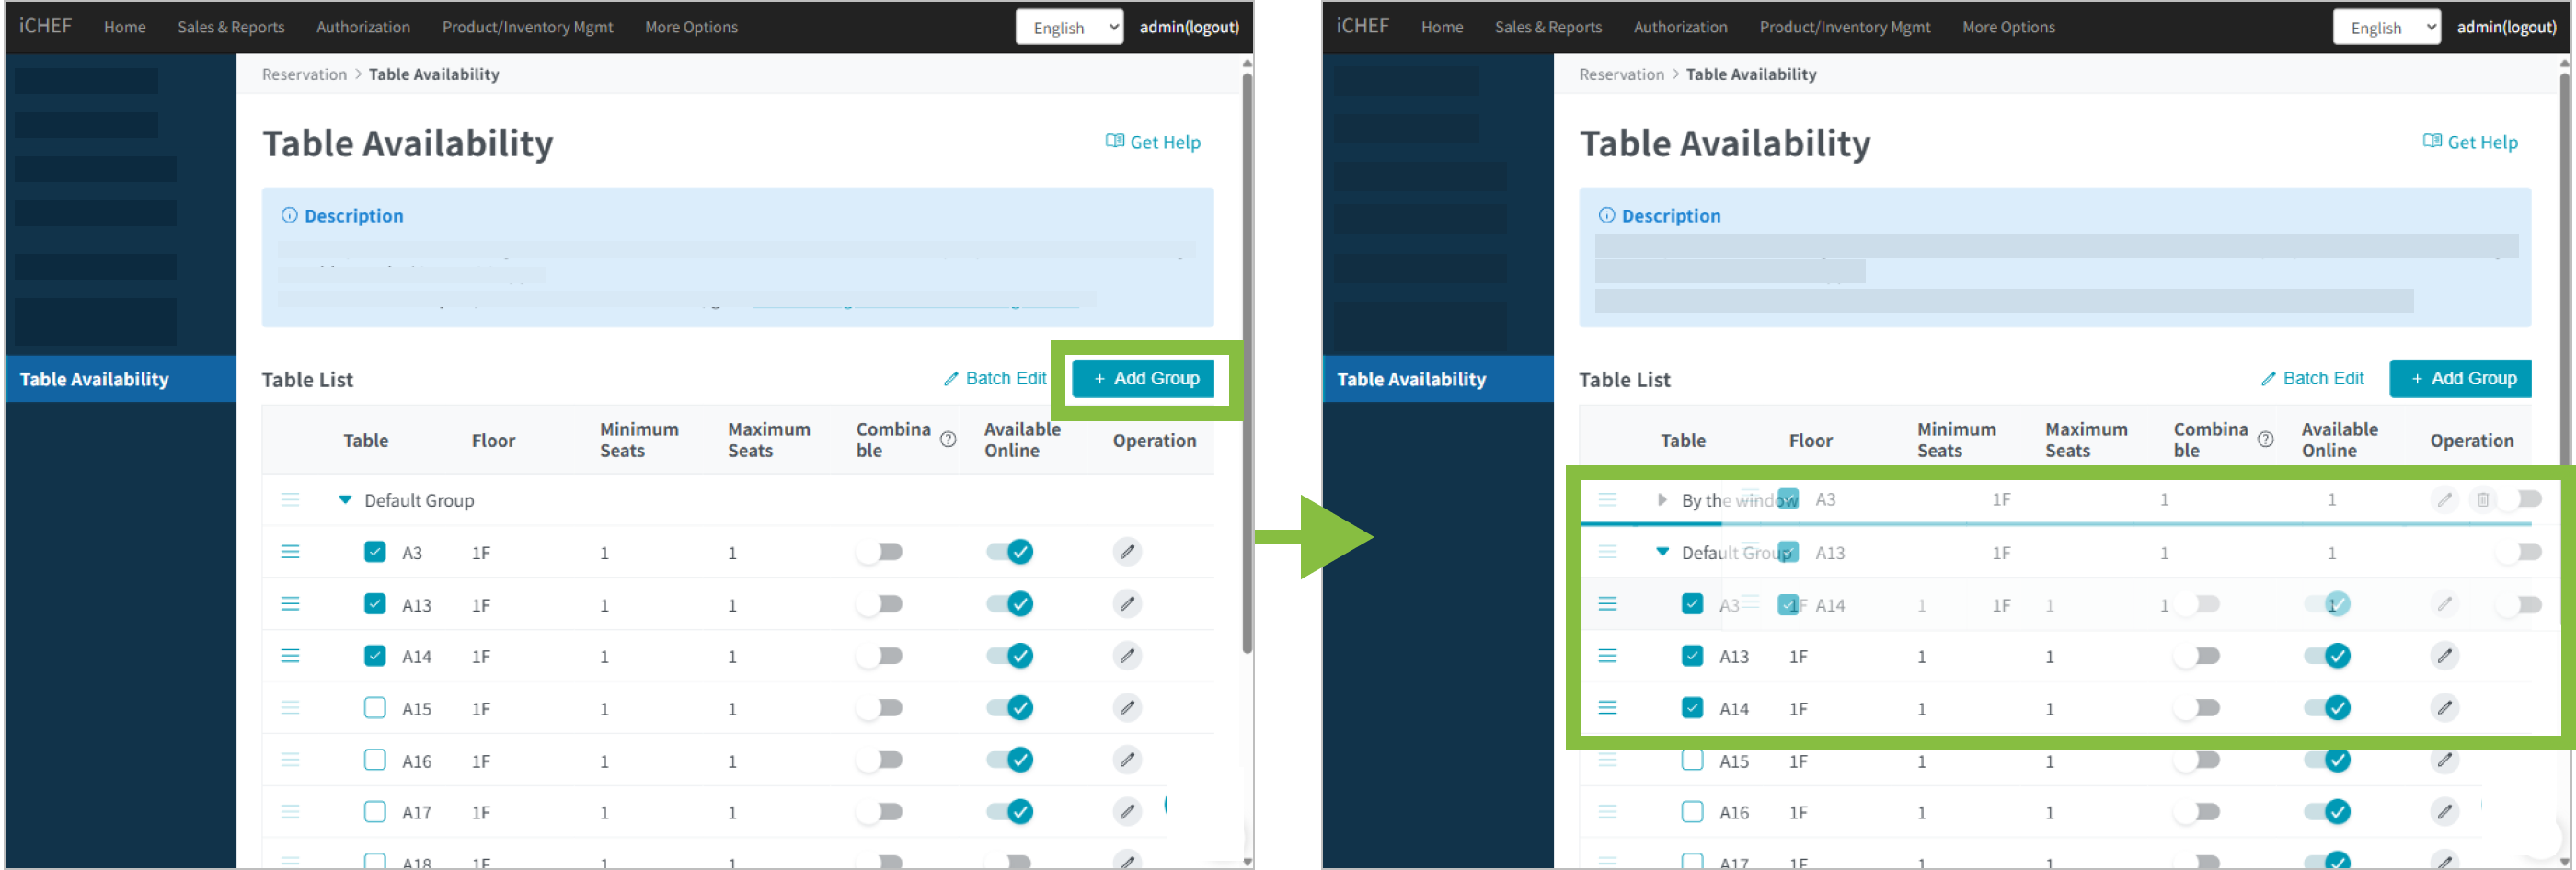2576x870 pixels.
Task: Click the A17 edit pencil in left screenshot
Action: tap(1127, 812)
